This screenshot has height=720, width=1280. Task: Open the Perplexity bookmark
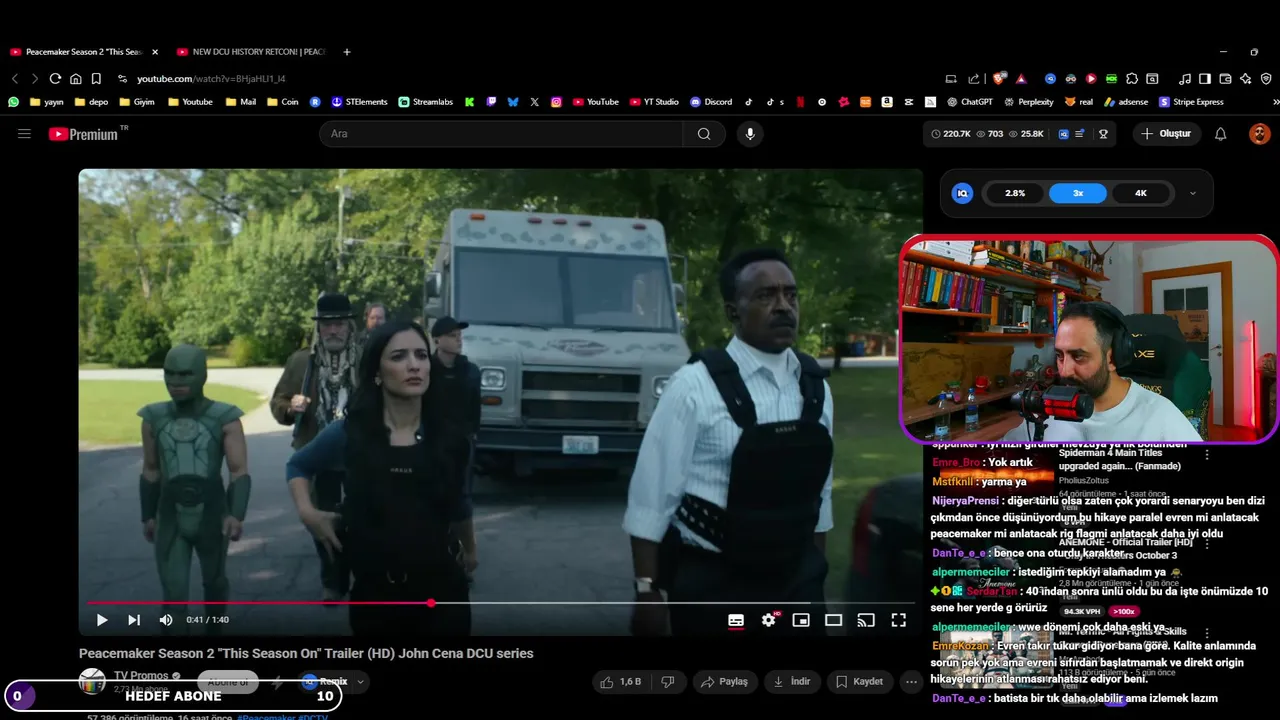tap(1028, 102)
